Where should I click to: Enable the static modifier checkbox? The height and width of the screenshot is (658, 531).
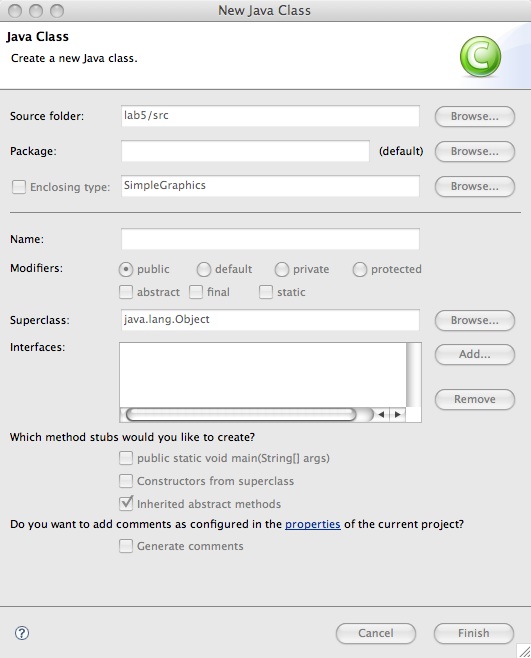(266, 292)
